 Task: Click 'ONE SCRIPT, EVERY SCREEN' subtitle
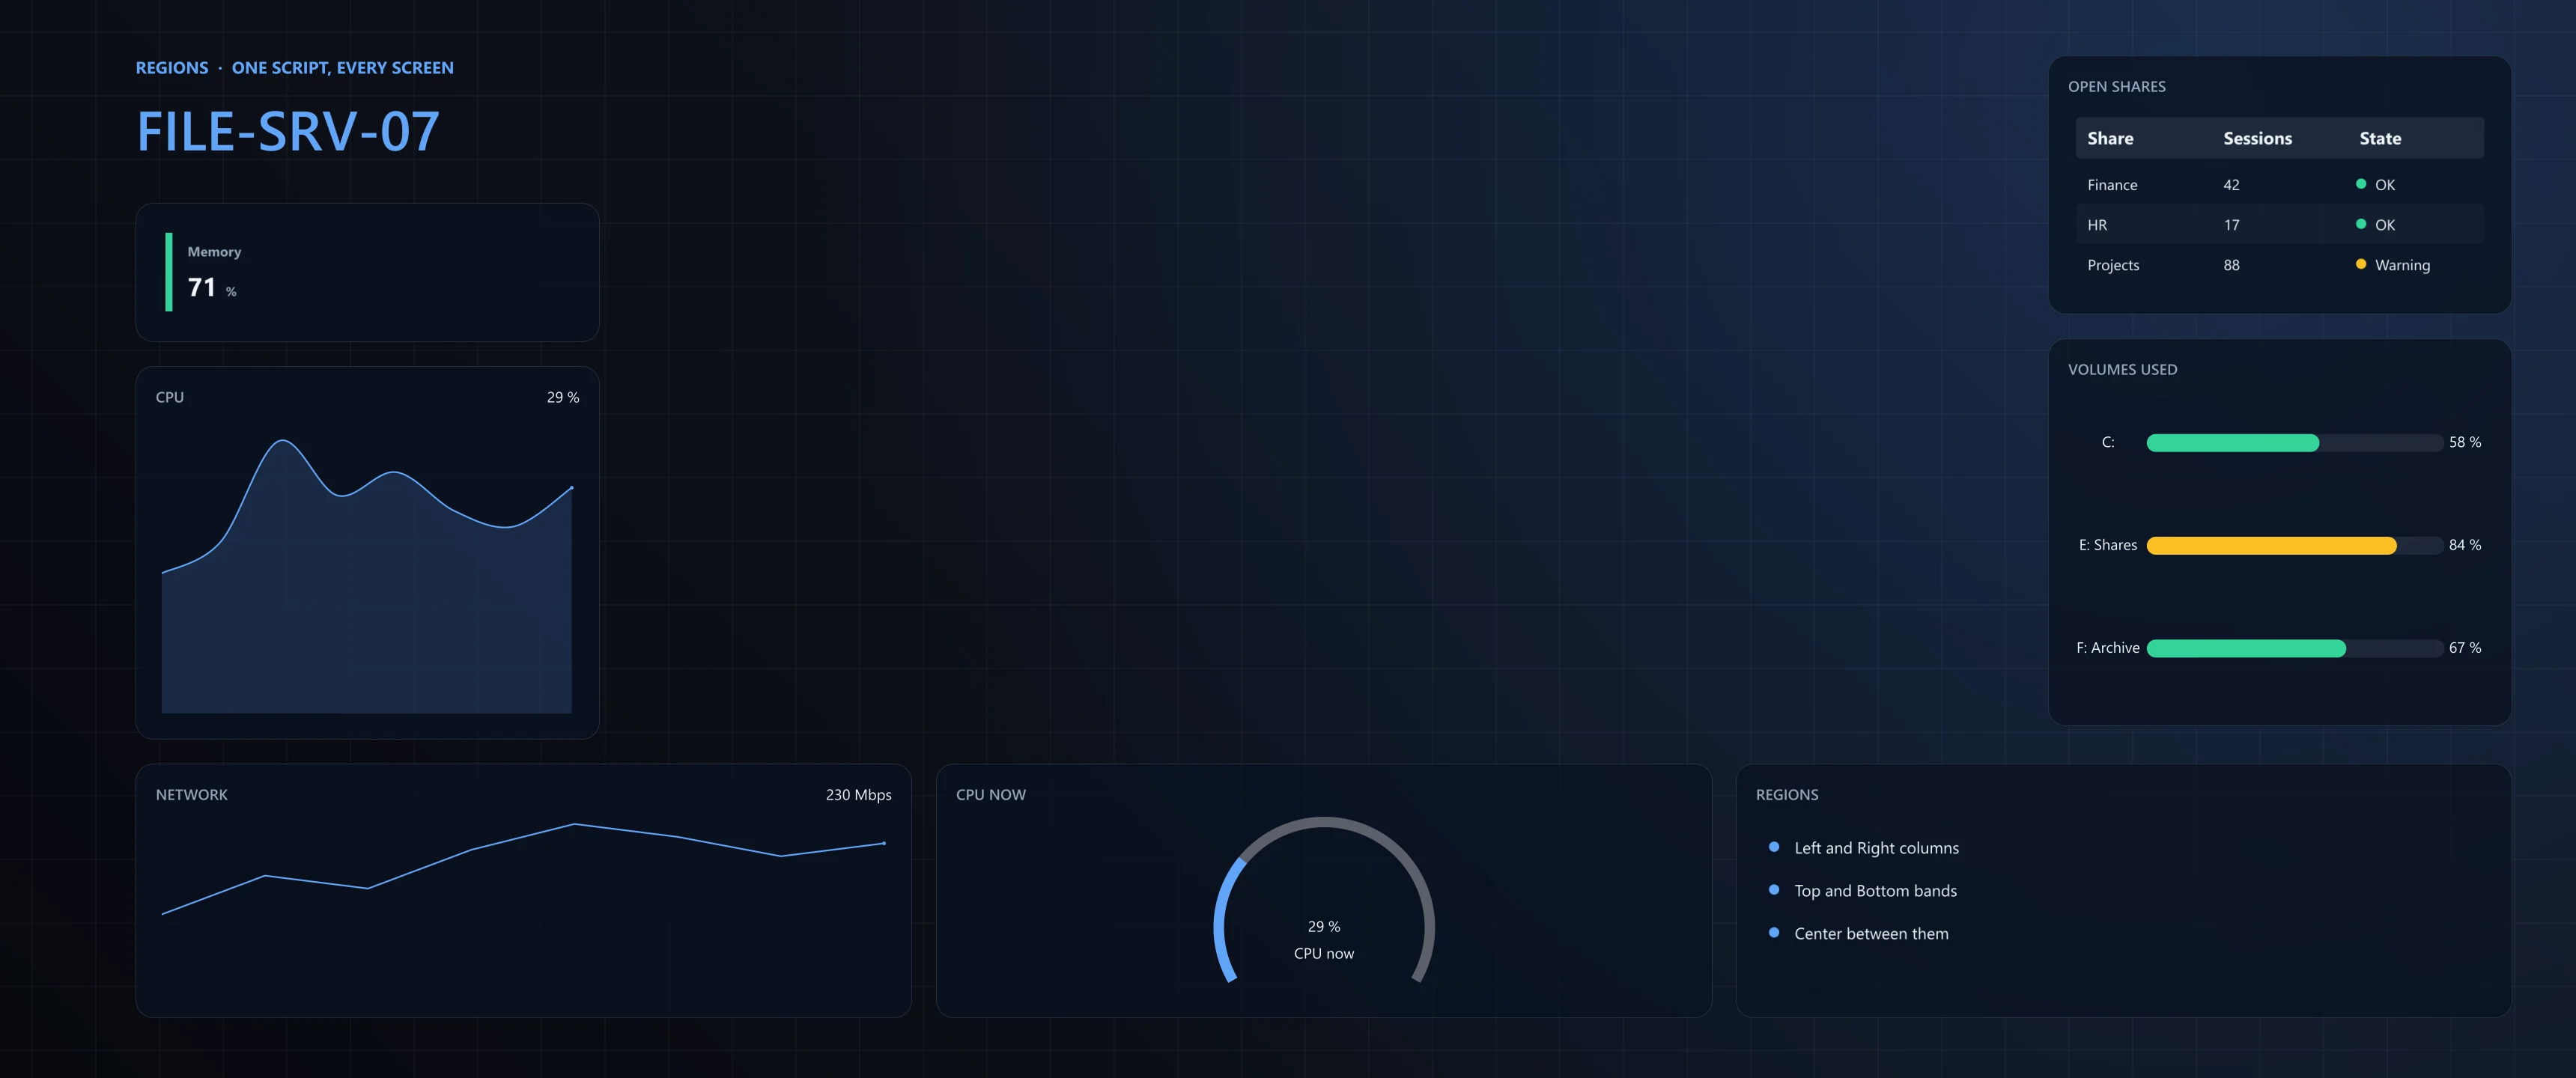click(x=343, y=68)
